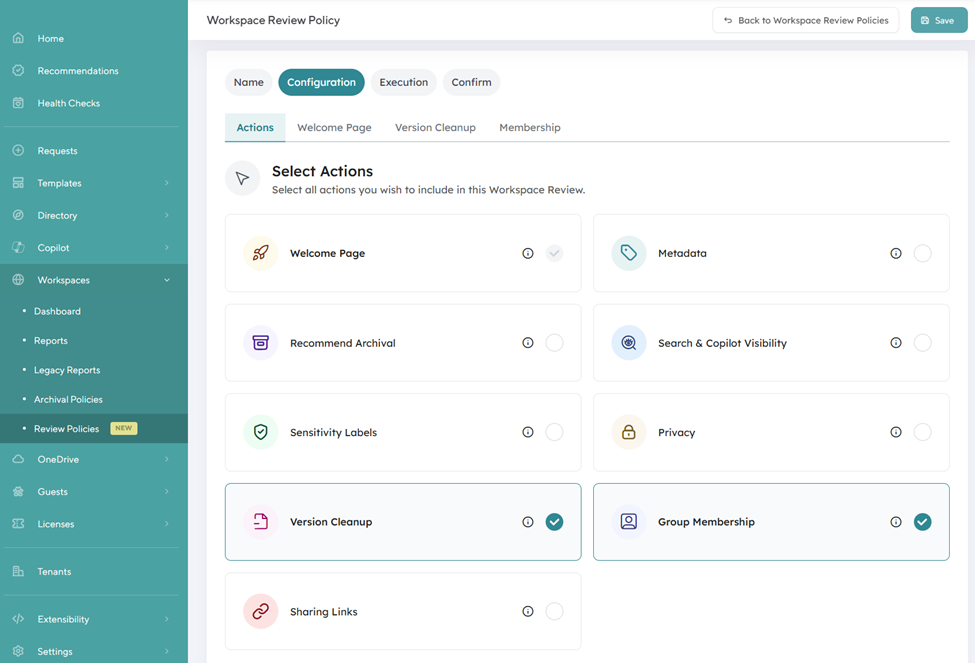Click the OneDrive cloud icon

click(18, 459)
